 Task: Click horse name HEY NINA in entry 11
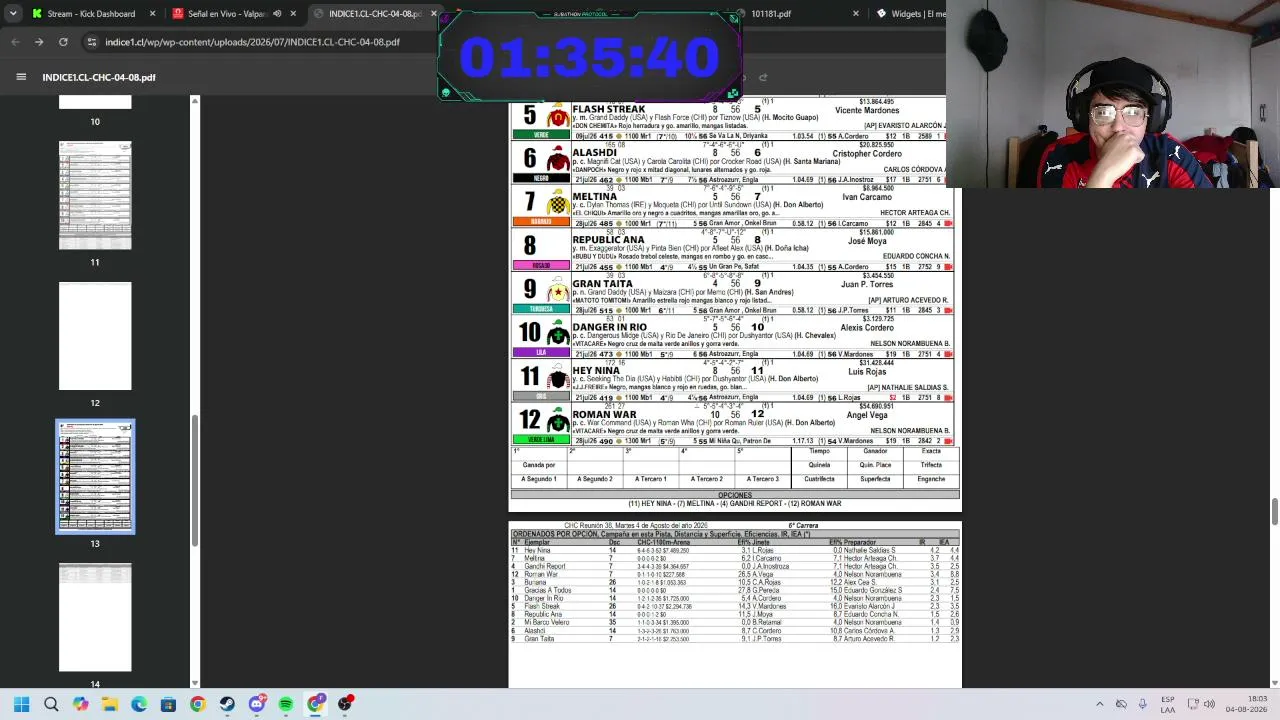(x=596, y=371)
